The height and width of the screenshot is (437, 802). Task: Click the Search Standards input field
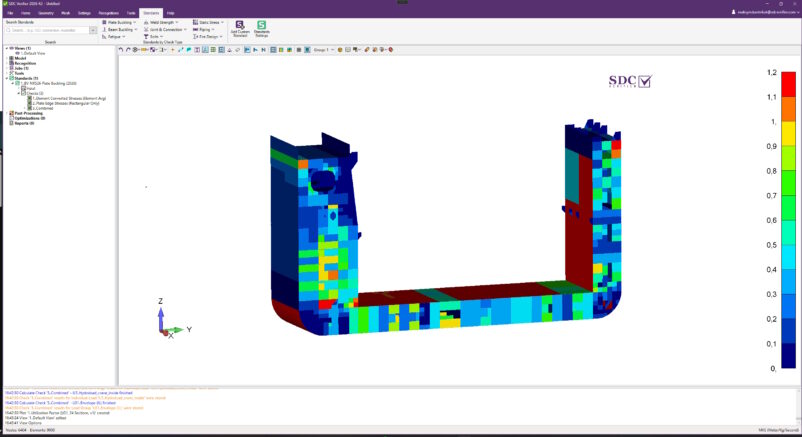coord(47,30)
